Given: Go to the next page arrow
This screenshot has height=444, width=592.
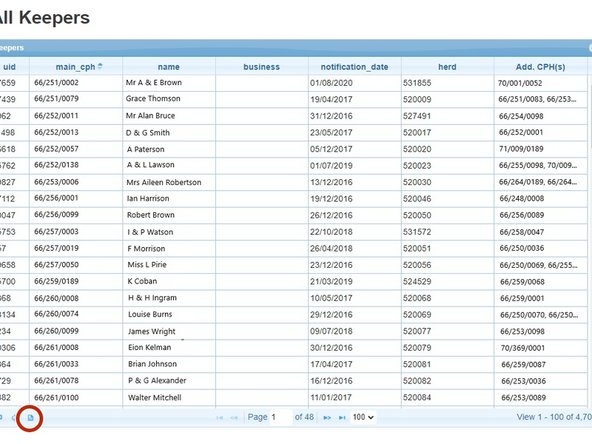Looking at the screenshot, I should 327,418.
